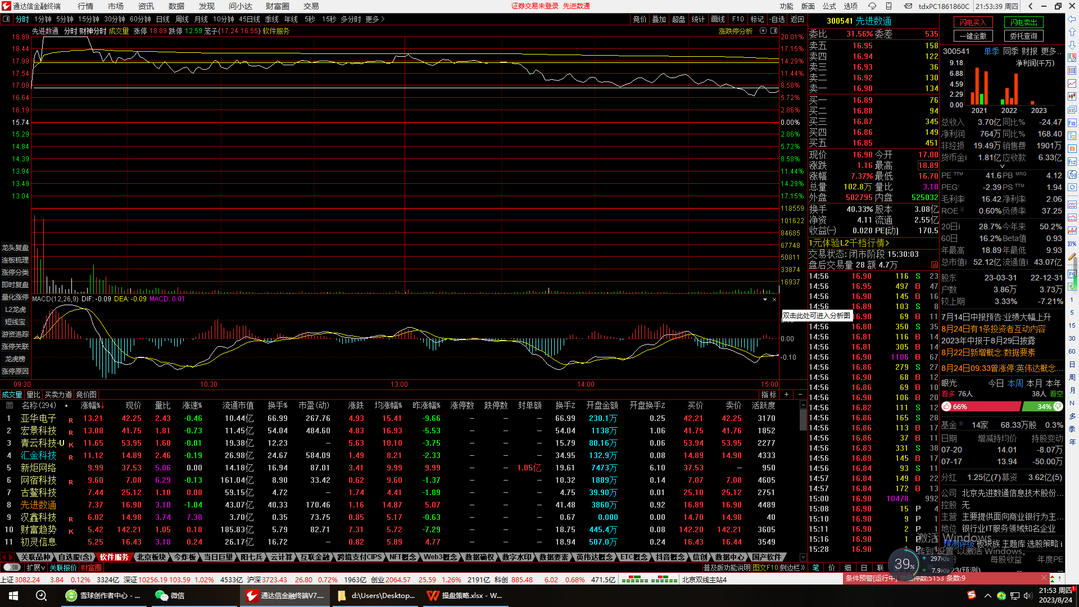
Task: Switch to the 竞价图 sub-tab
Action: [86, 395]
